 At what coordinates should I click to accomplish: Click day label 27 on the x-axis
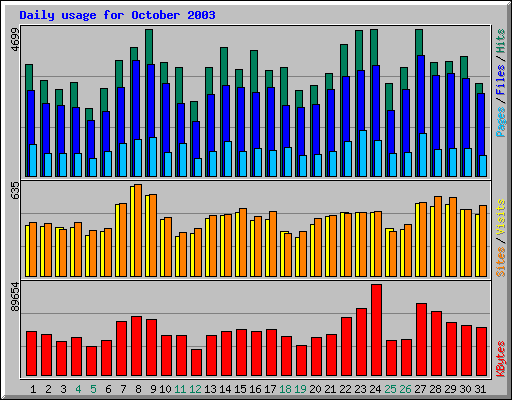(x=420, y=389)
